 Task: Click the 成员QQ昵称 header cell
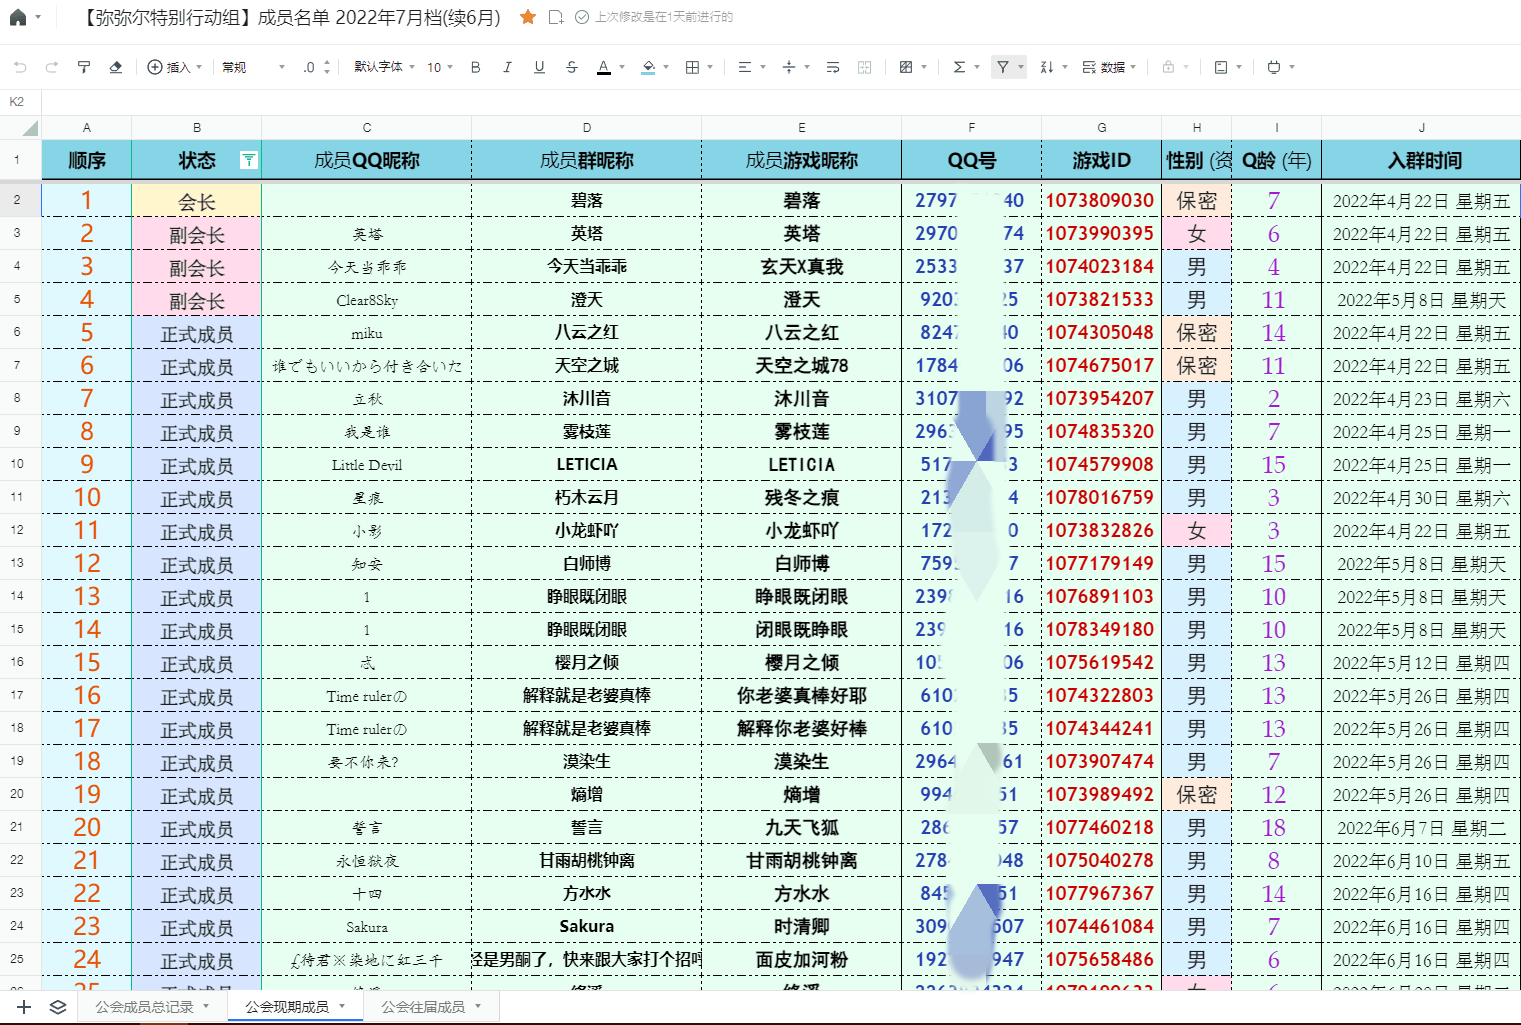coord(366,160)
